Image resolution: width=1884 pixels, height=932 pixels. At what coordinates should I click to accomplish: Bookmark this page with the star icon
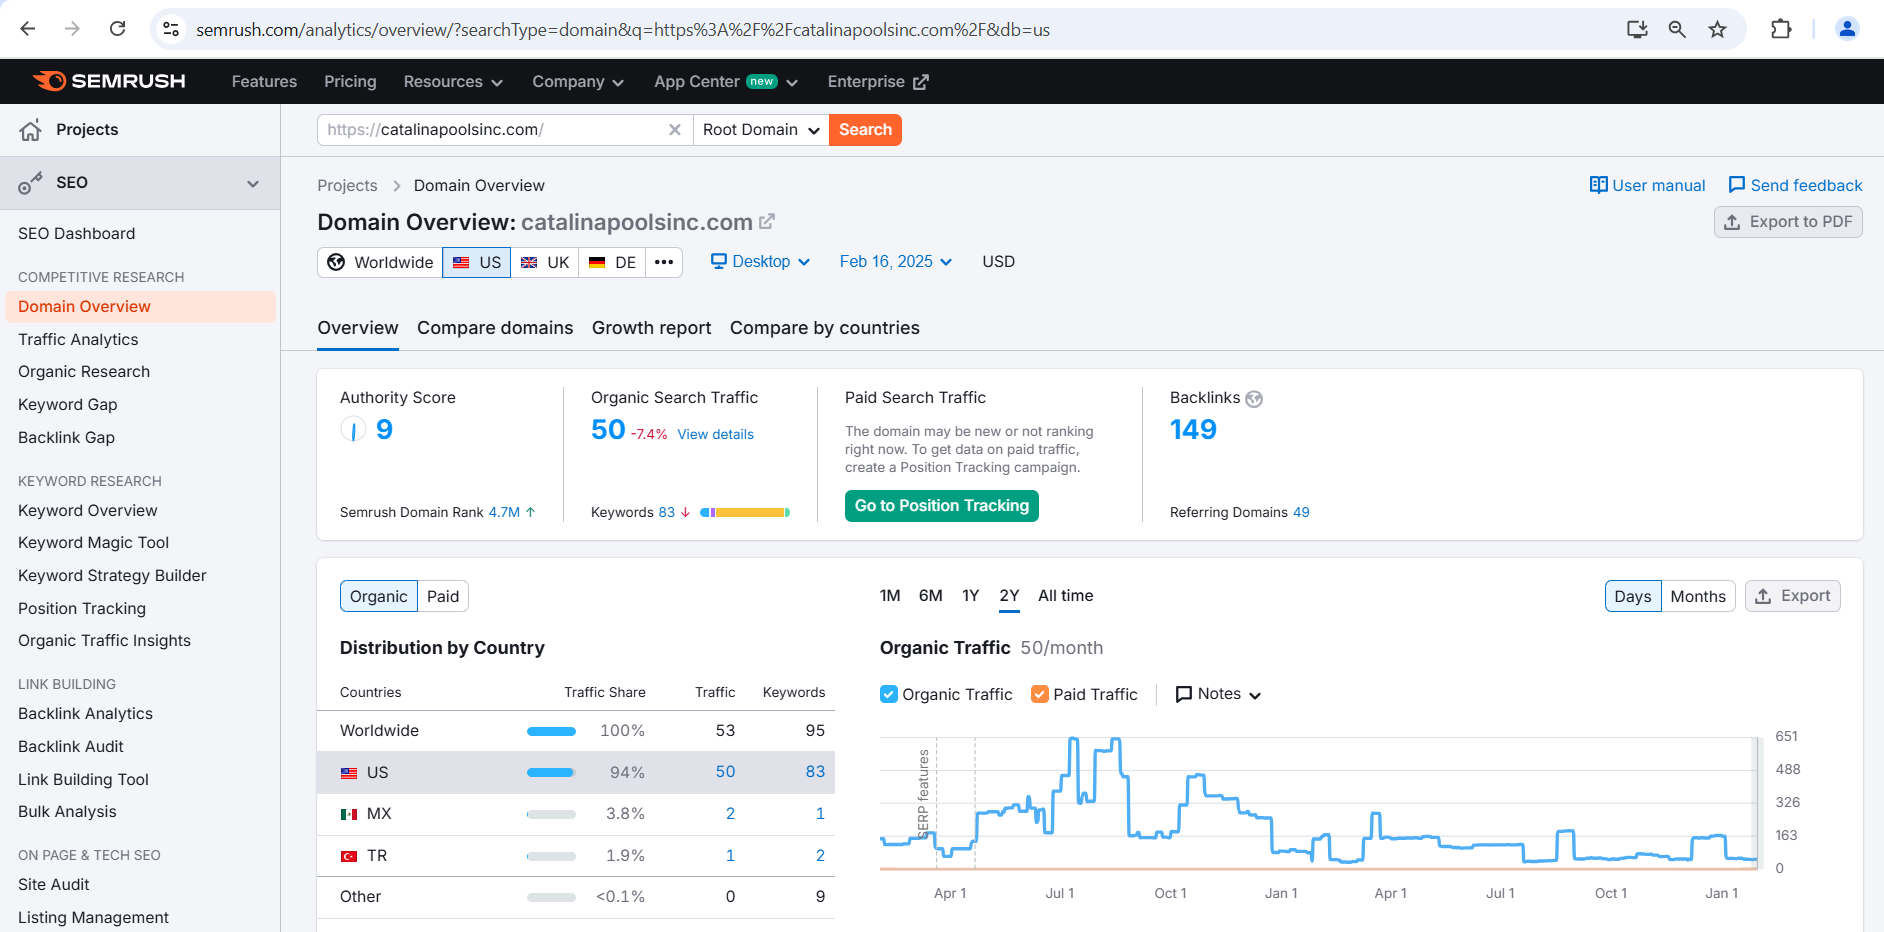1717,29
